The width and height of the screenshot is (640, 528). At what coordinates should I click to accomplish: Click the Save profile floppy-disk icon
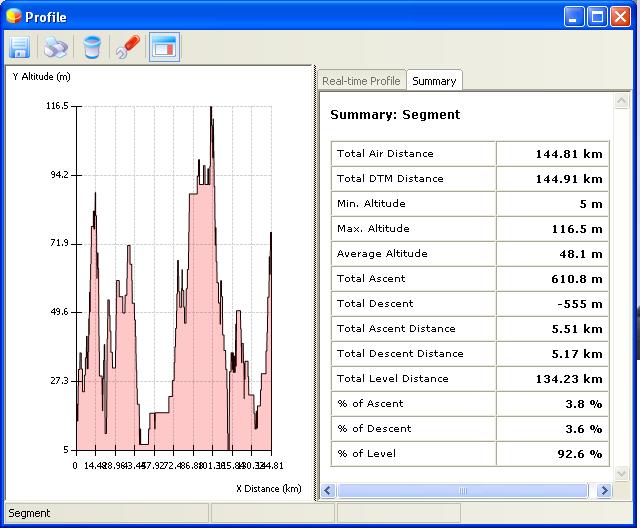tap(19, 47)
